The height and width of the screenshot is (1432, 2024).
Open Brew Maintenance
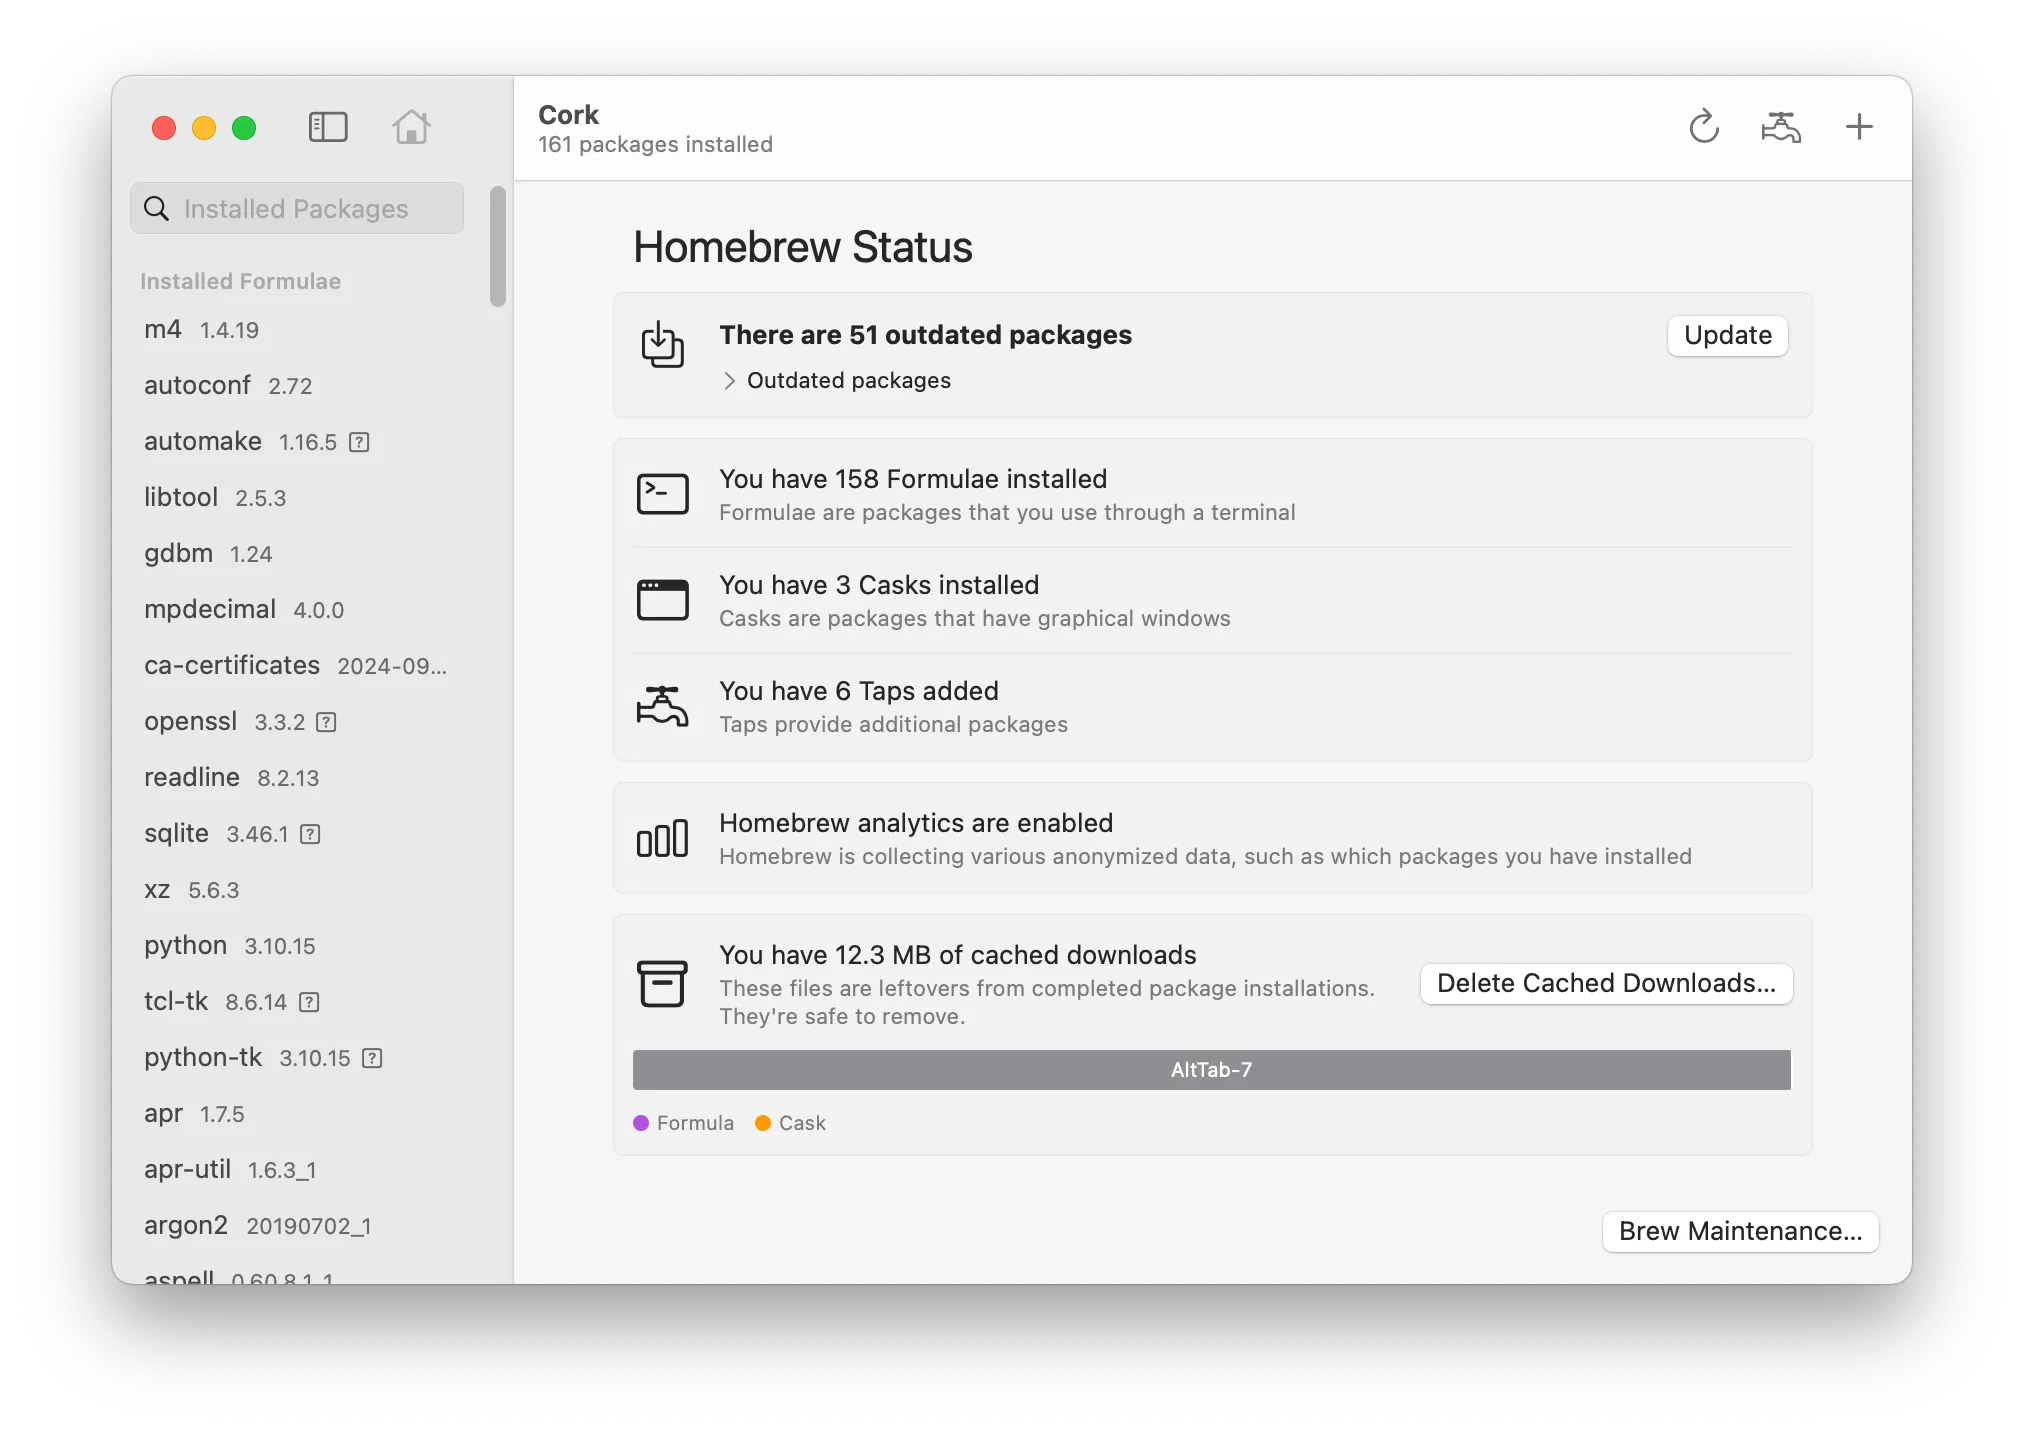point(1739,1231)
